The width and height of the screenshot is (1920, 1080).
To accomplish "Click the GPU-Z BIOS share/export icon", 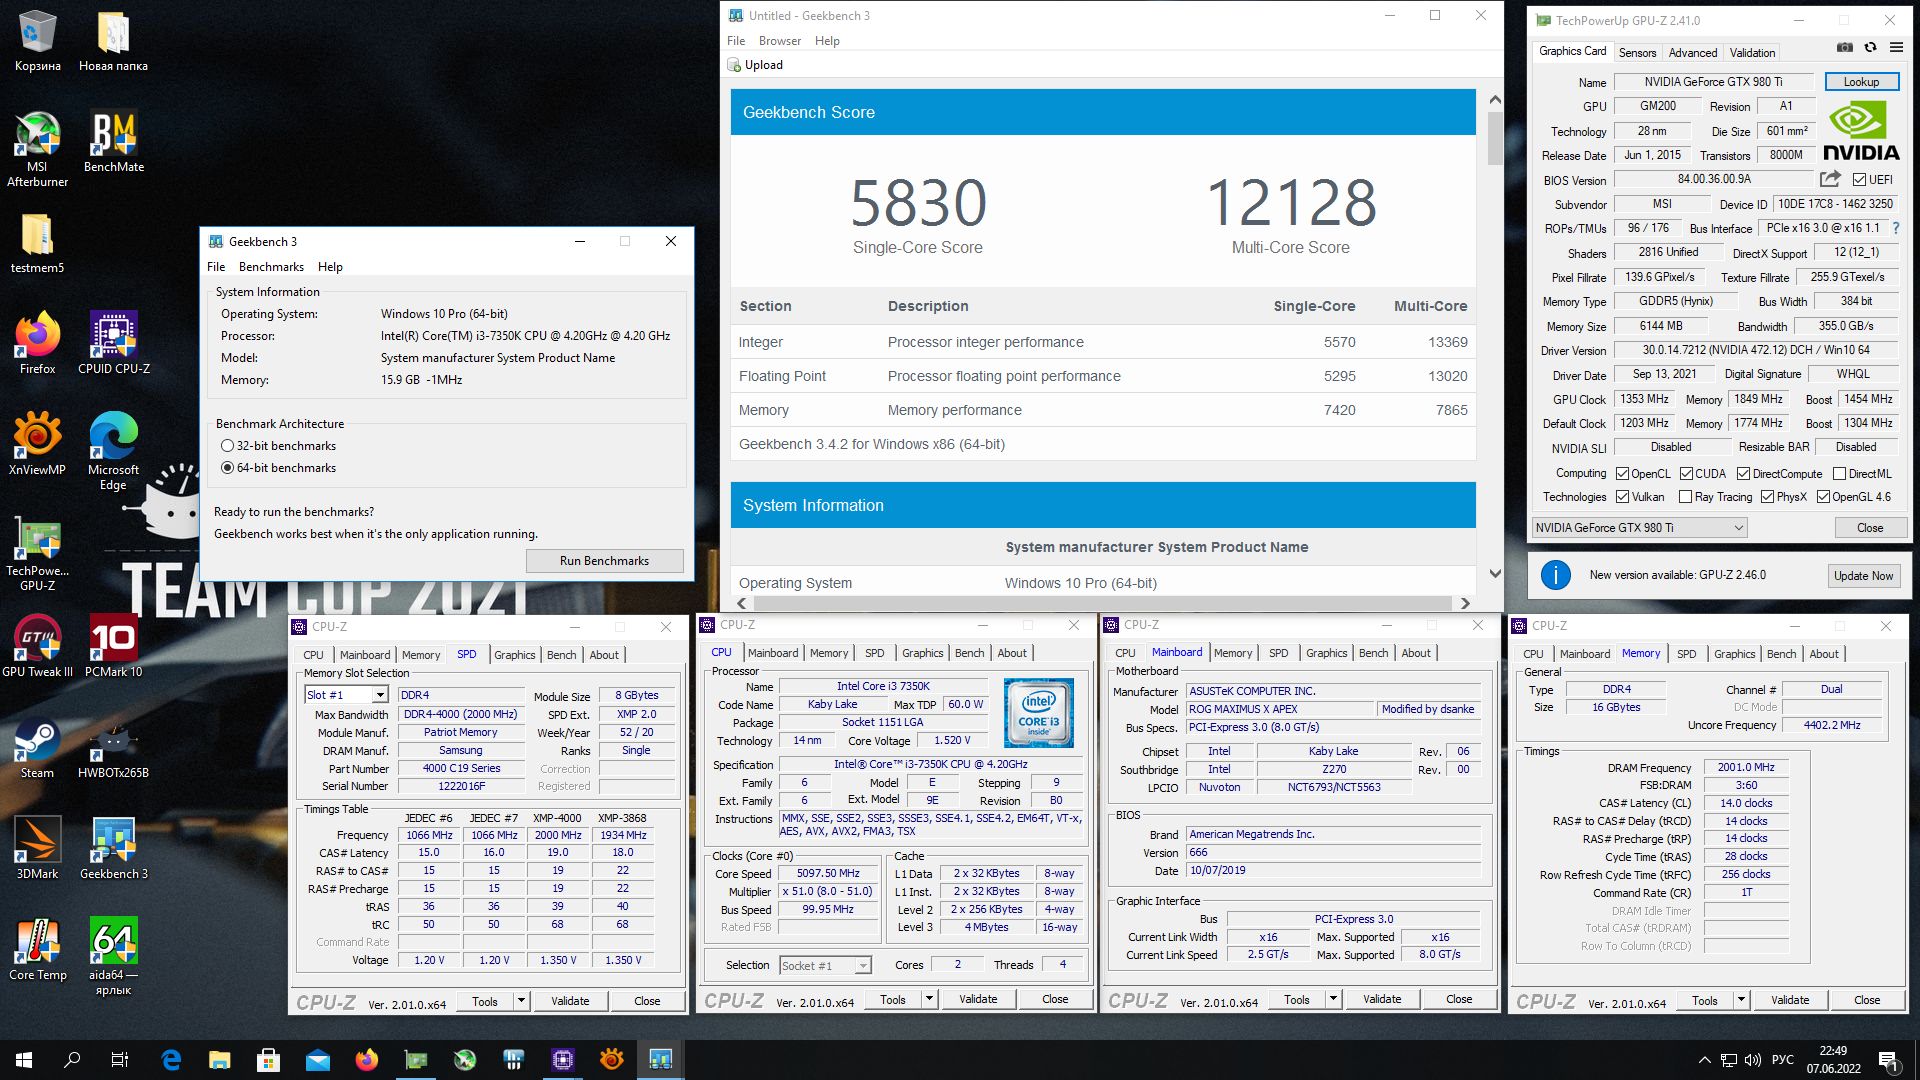I will (x=1830, y=179).
